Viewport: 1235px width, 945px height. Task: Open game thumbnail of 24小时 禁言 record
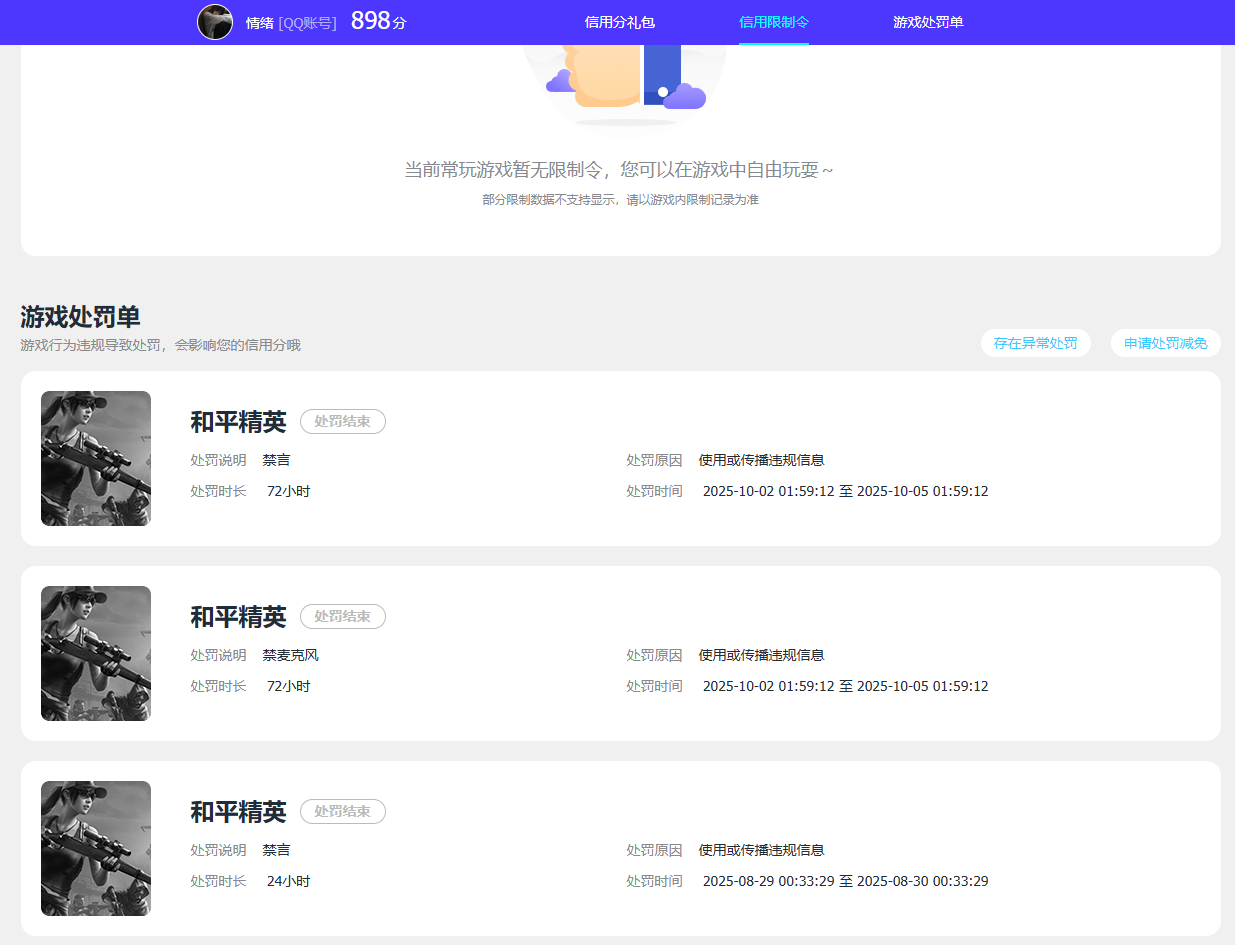tap(96, 848)
